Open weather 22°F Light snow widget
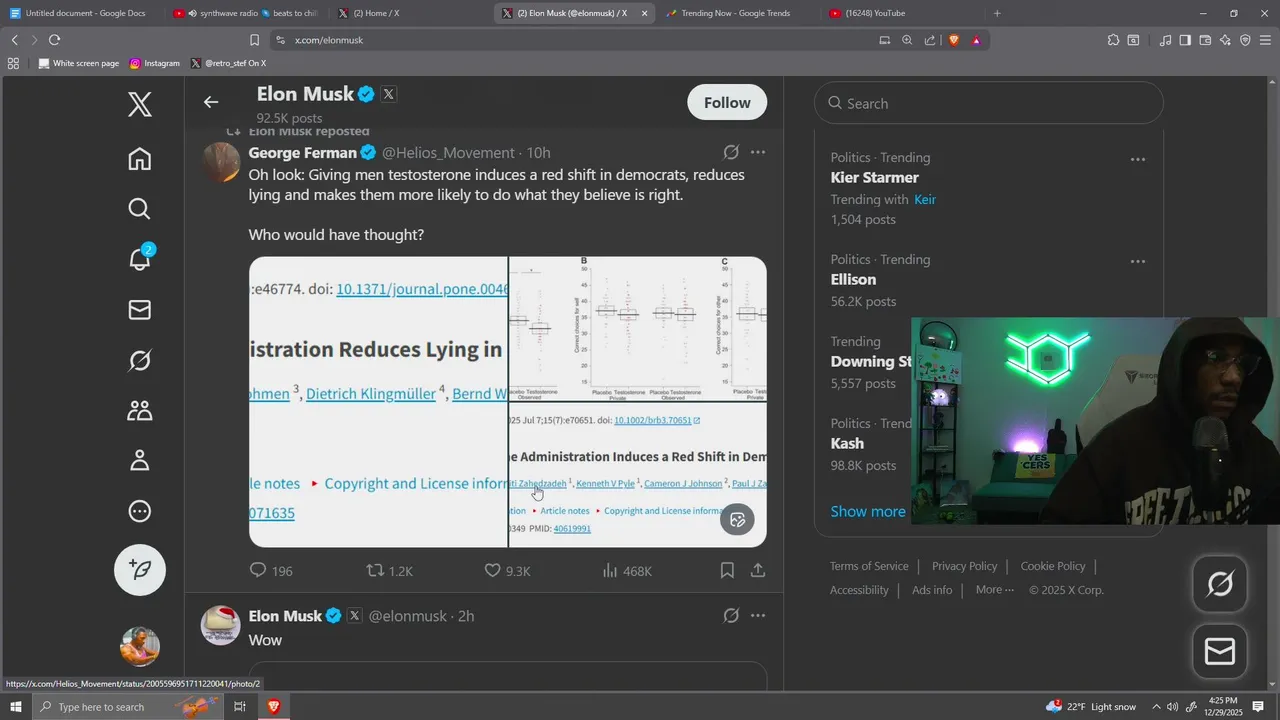The image size is (1280, 720). 1091,706
